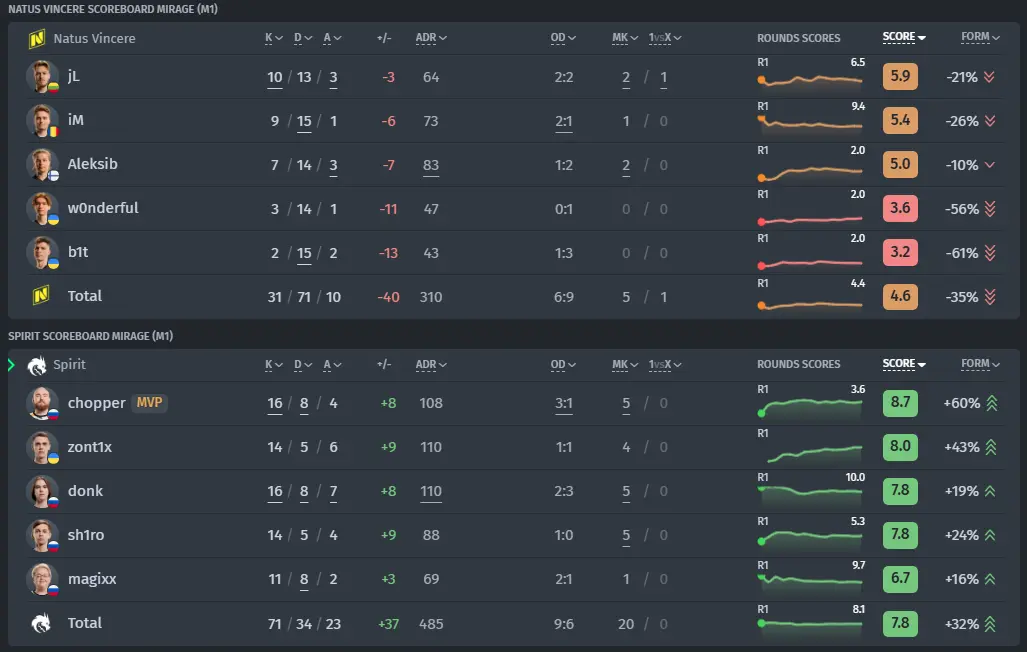Sort Natus Vincere table by 1vsX
This screenshot has height=652, width=1027.
tap(665, 38)
